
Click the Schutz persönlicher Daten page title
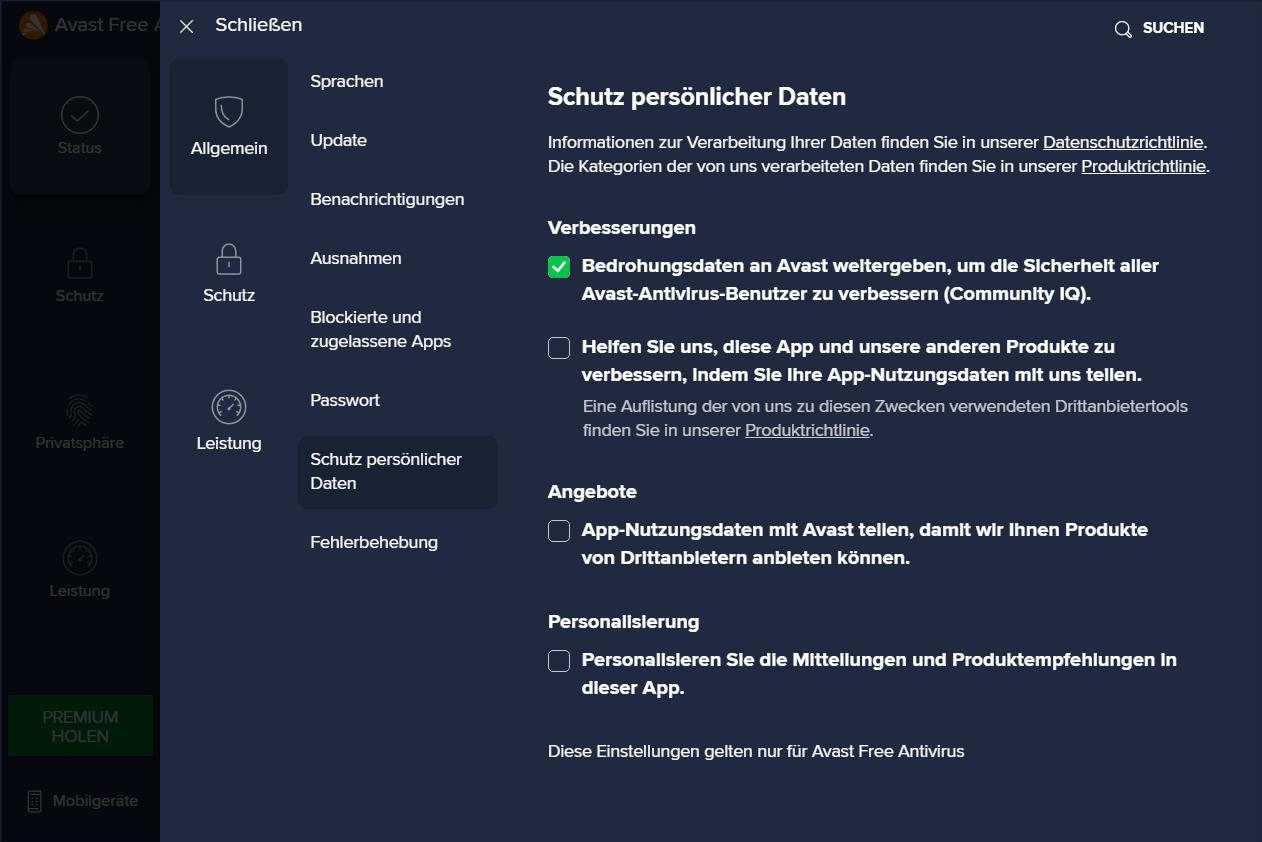point(697,97)
